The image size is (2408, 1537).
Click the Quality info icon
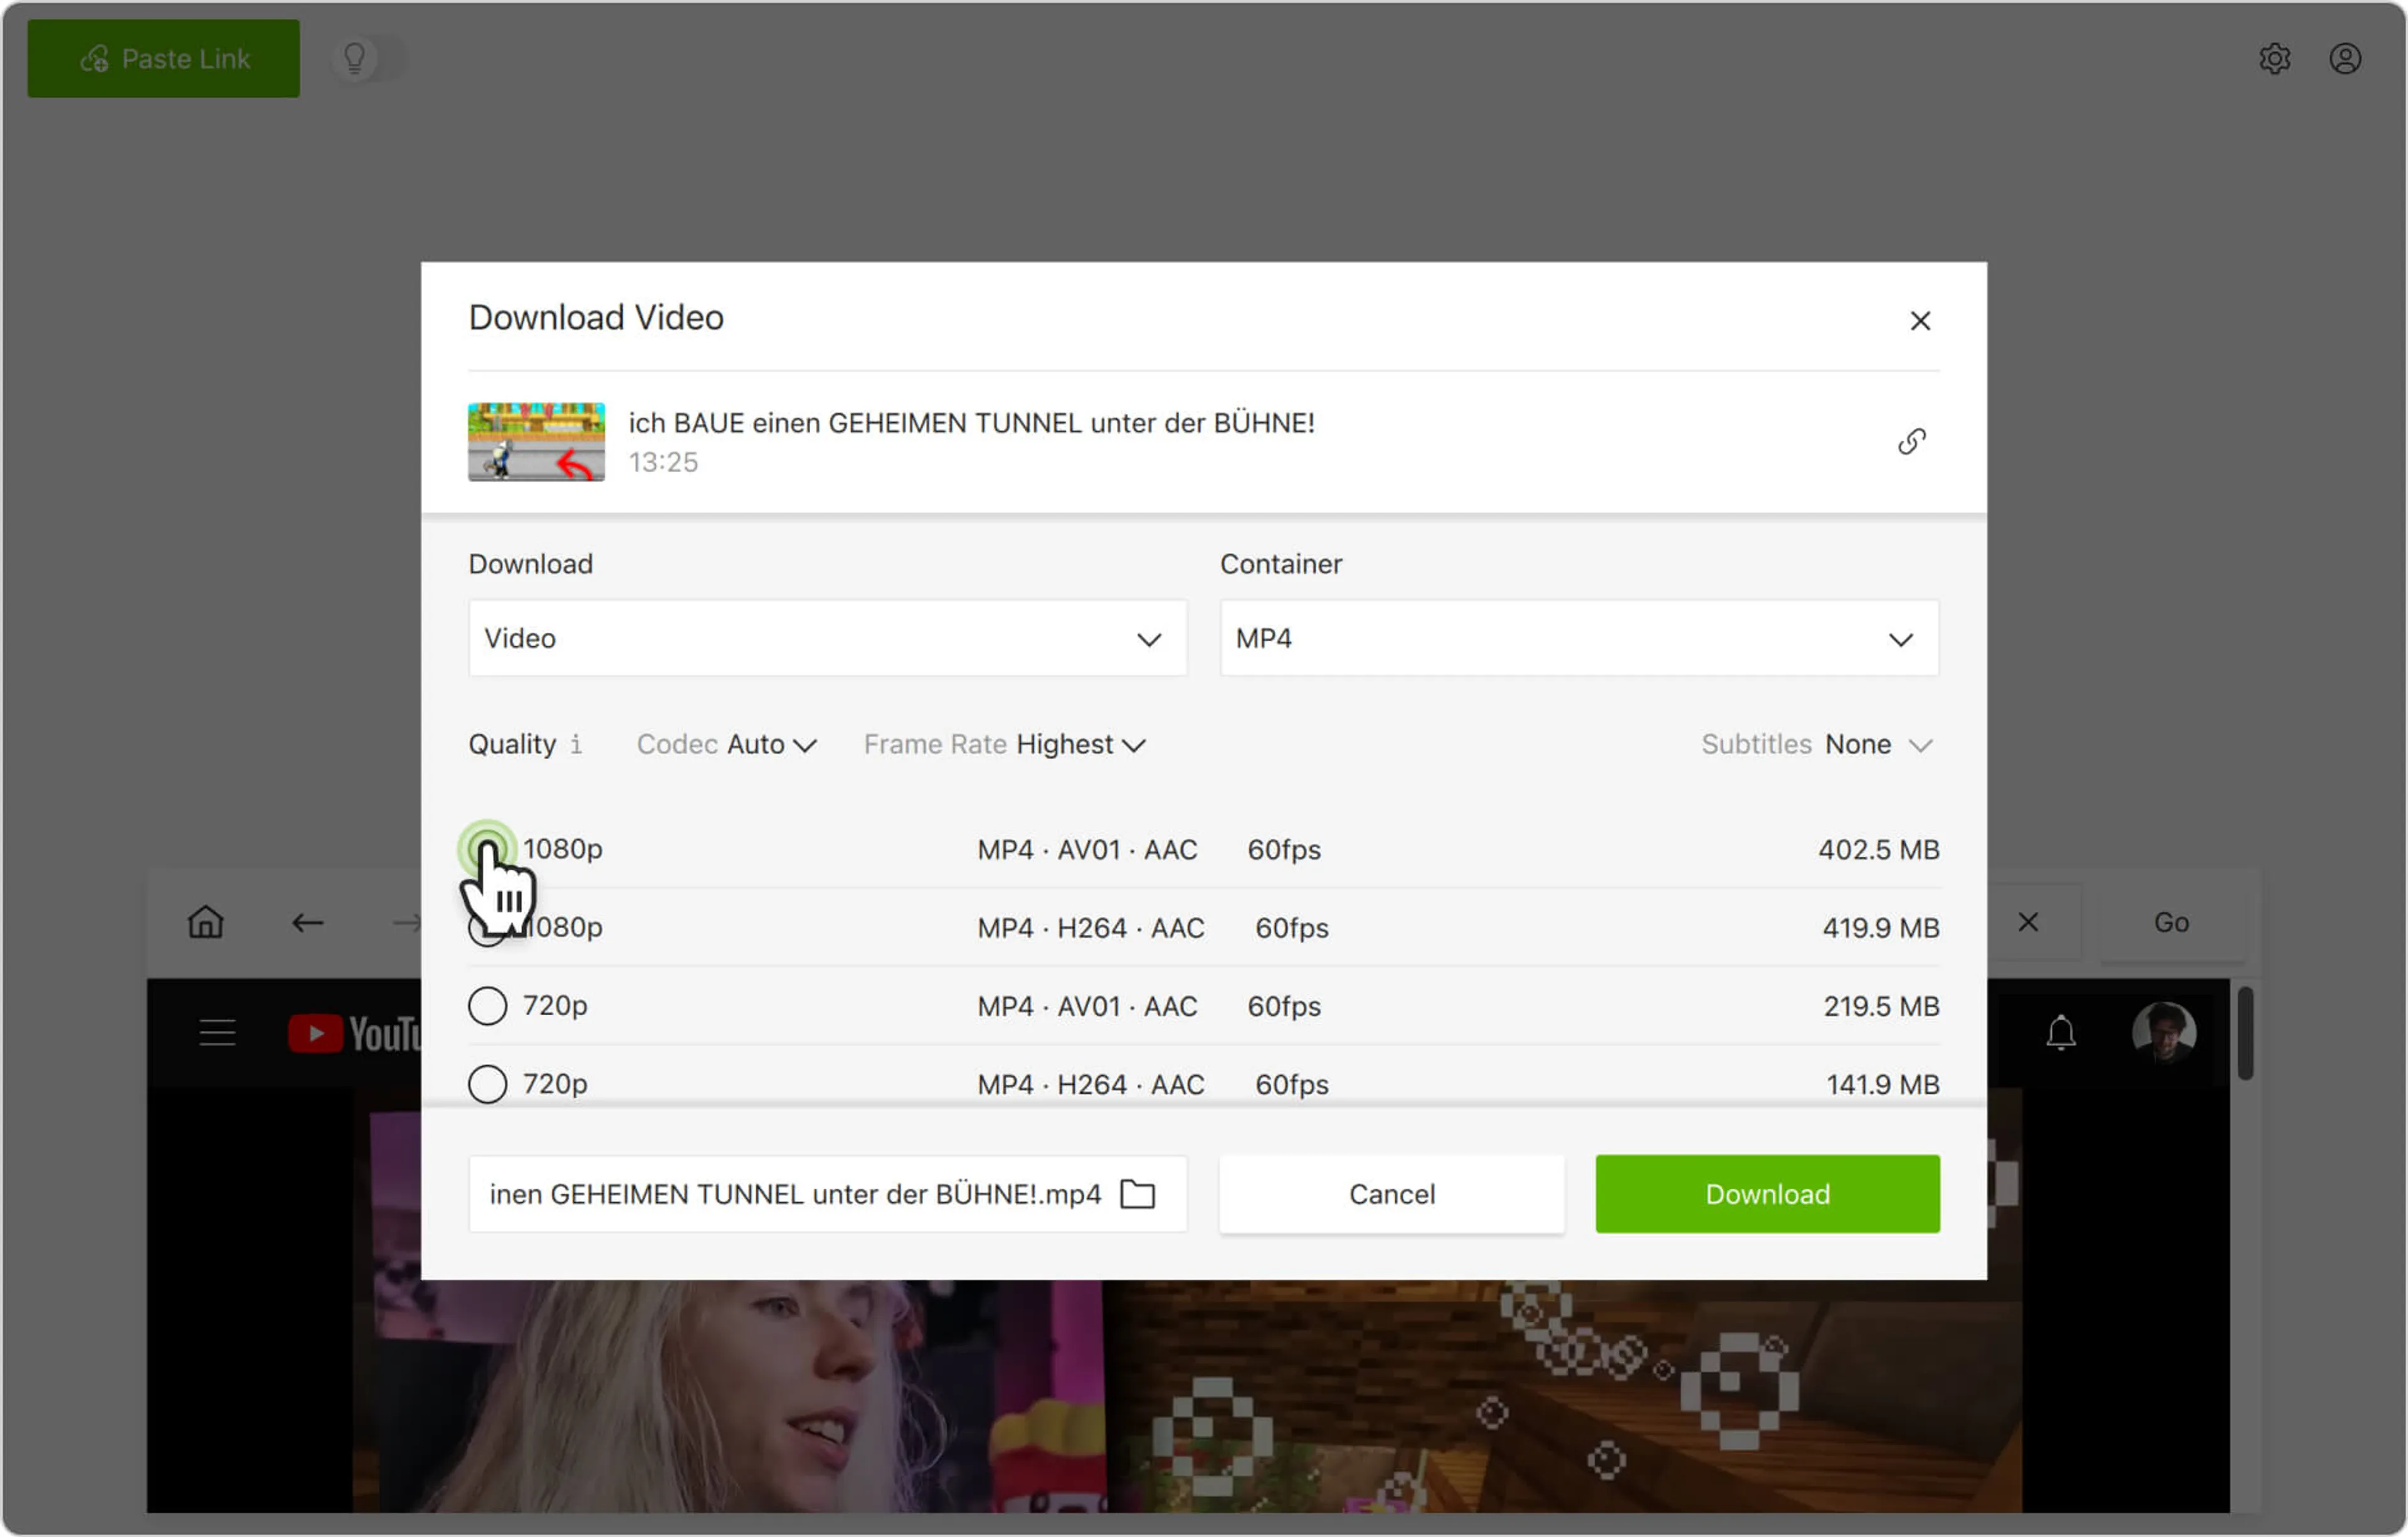576,744
